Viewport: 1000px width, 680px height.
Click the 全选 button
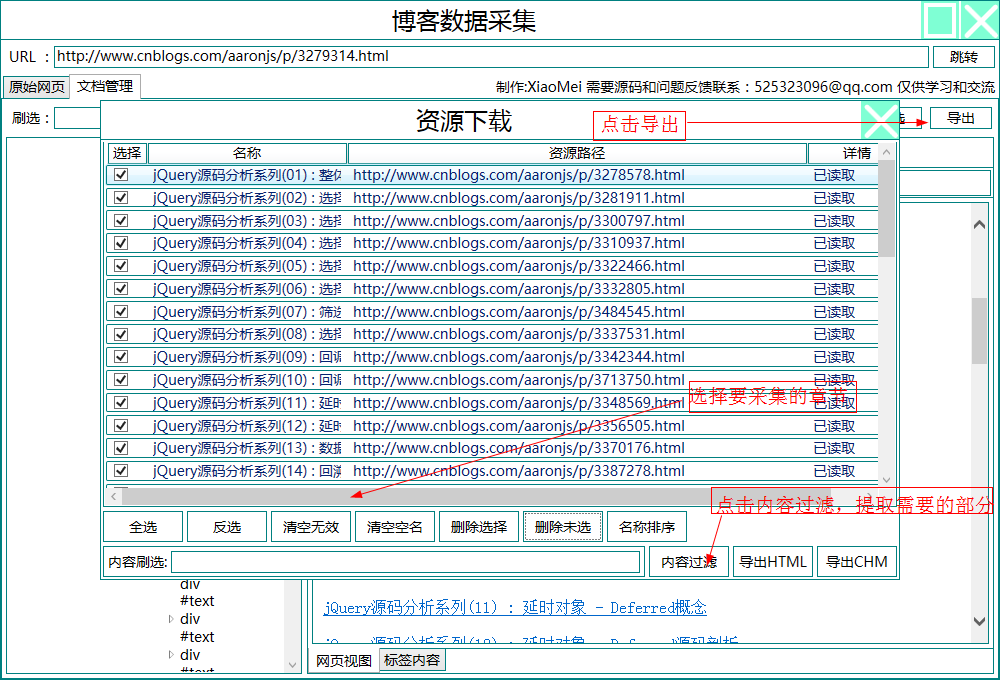(x=143, y=527)
